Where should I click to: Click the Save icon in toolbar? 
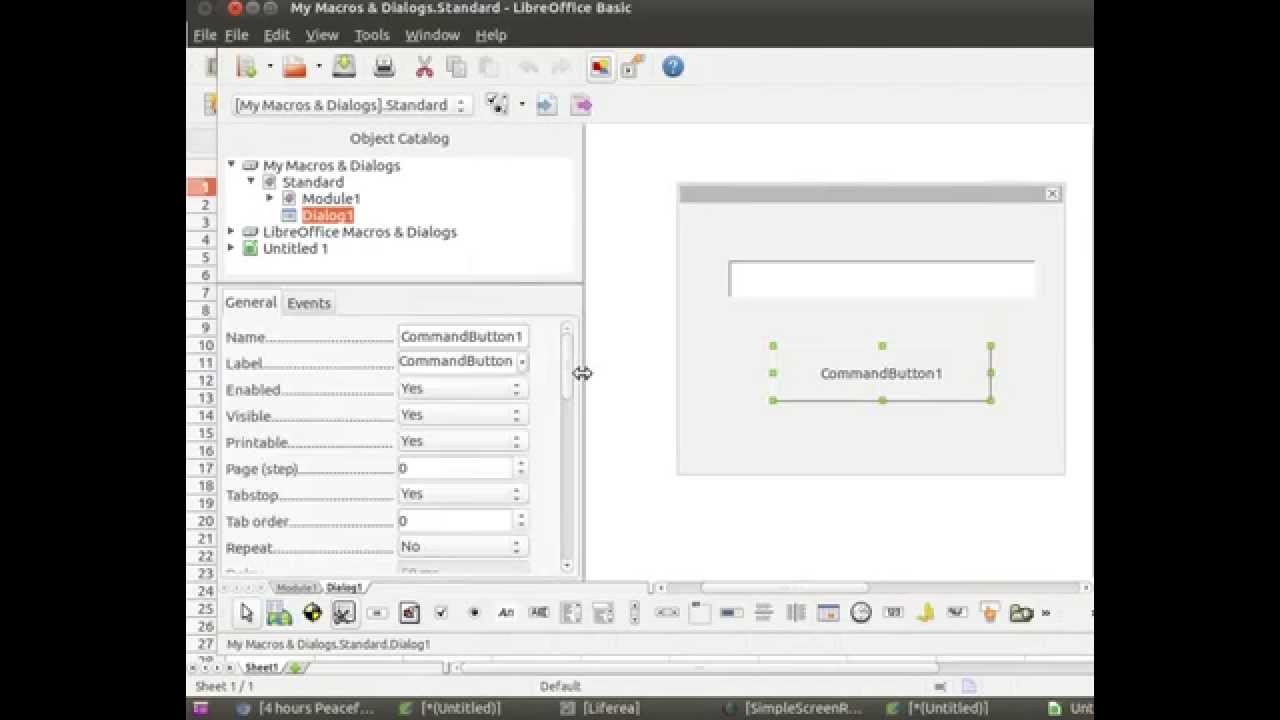click(x=344, y=67)
